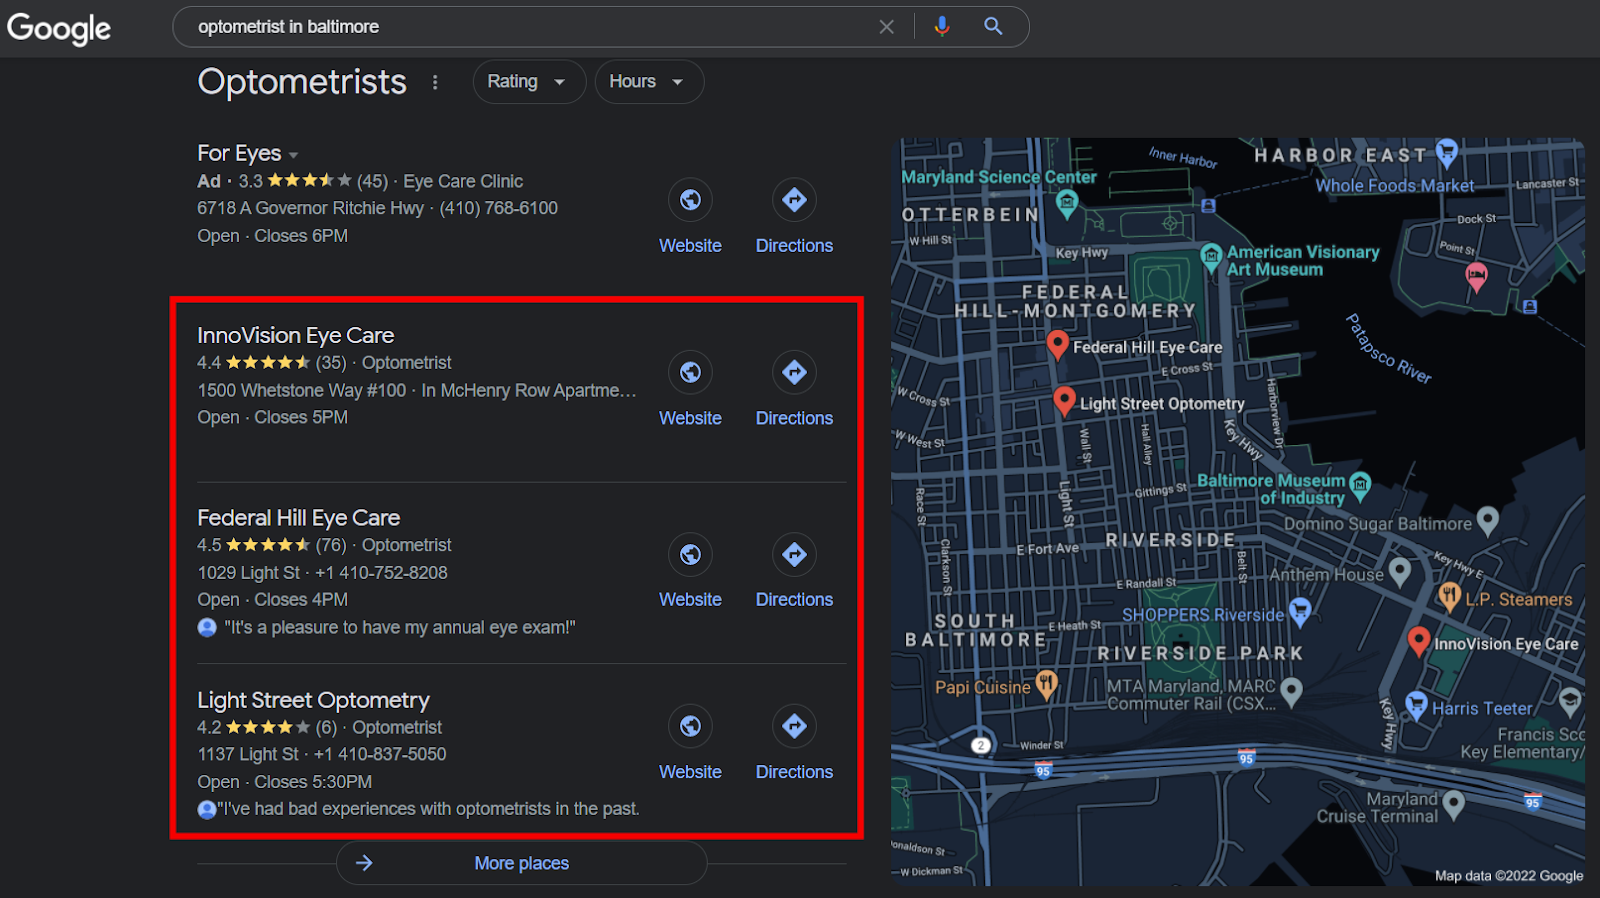Select InnoVision Eye Care map pin
Screen dimensions: 1600x898
point(1418,641)
